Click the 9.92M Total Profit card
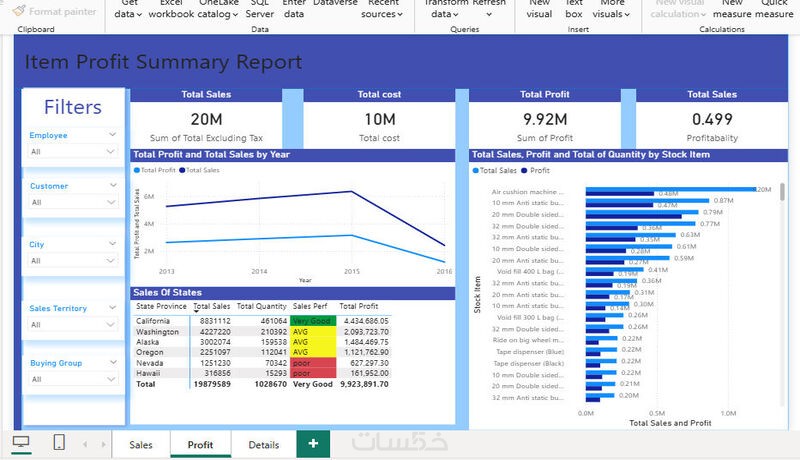 pos(545,119)
